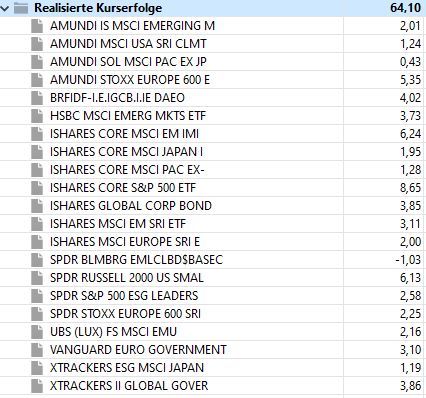
Task: Click document icon of ISHARES CORE MSCI PAC EX-
Action: coord(37,170)
